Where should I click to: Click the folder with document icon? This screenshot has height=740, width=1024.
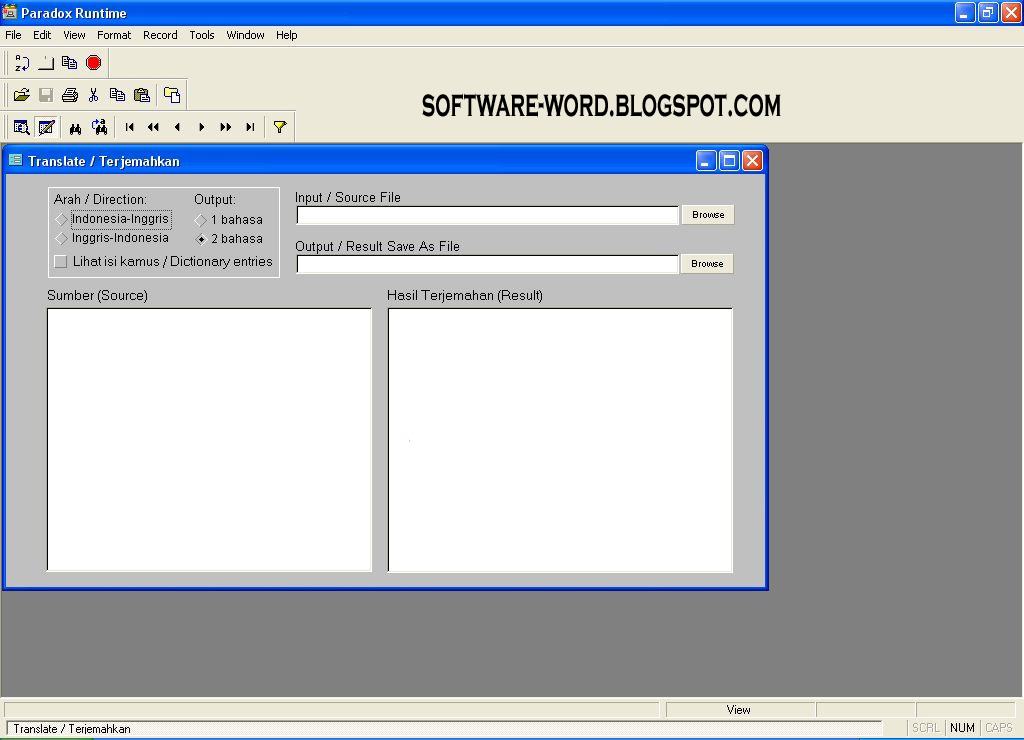172,95
